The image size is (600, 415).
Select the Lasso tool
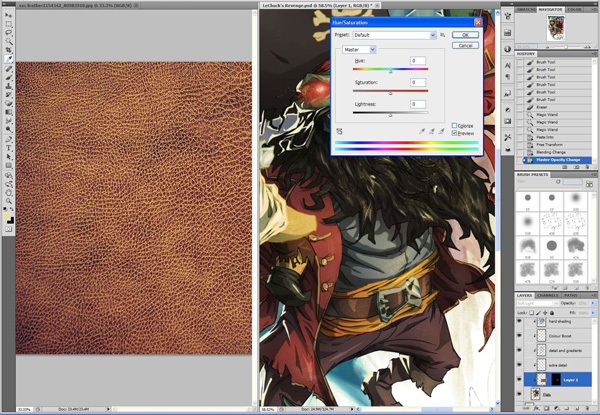coord(8,33)
